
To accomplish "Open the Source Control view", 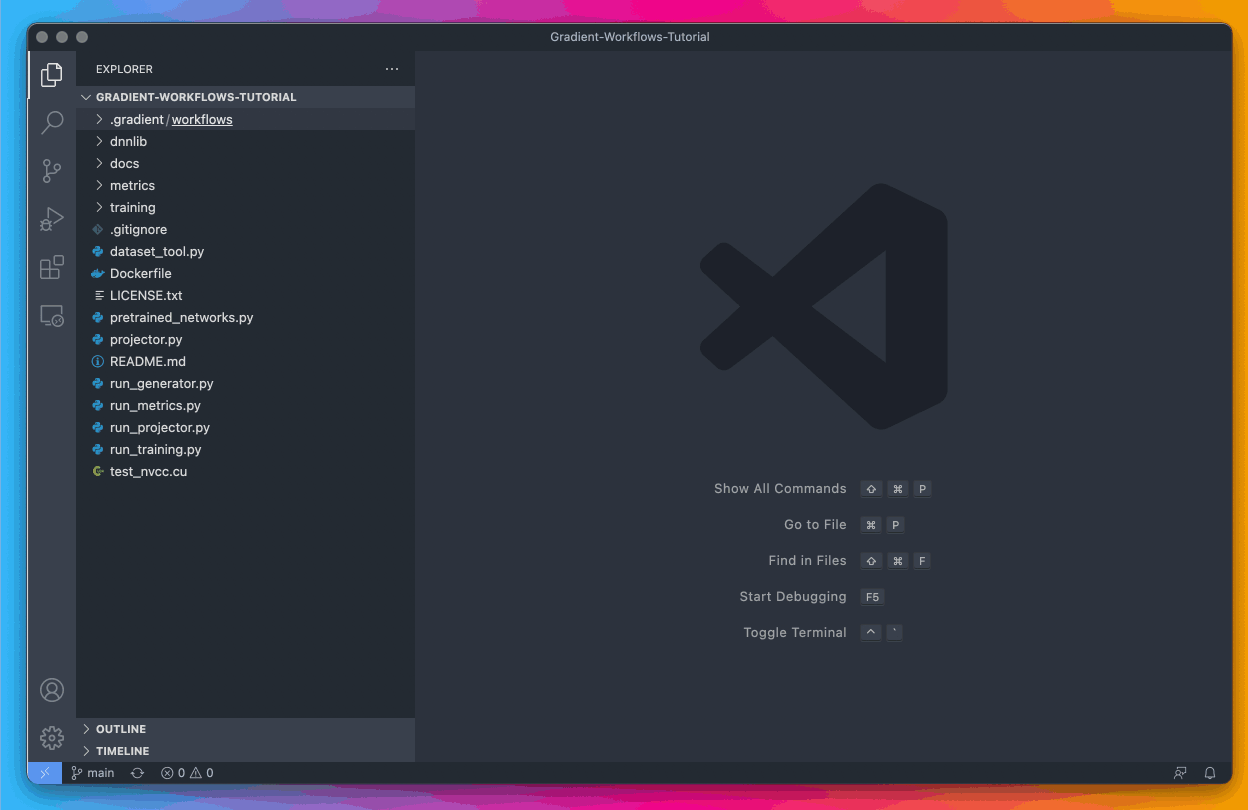I will [x=52, y=171].
